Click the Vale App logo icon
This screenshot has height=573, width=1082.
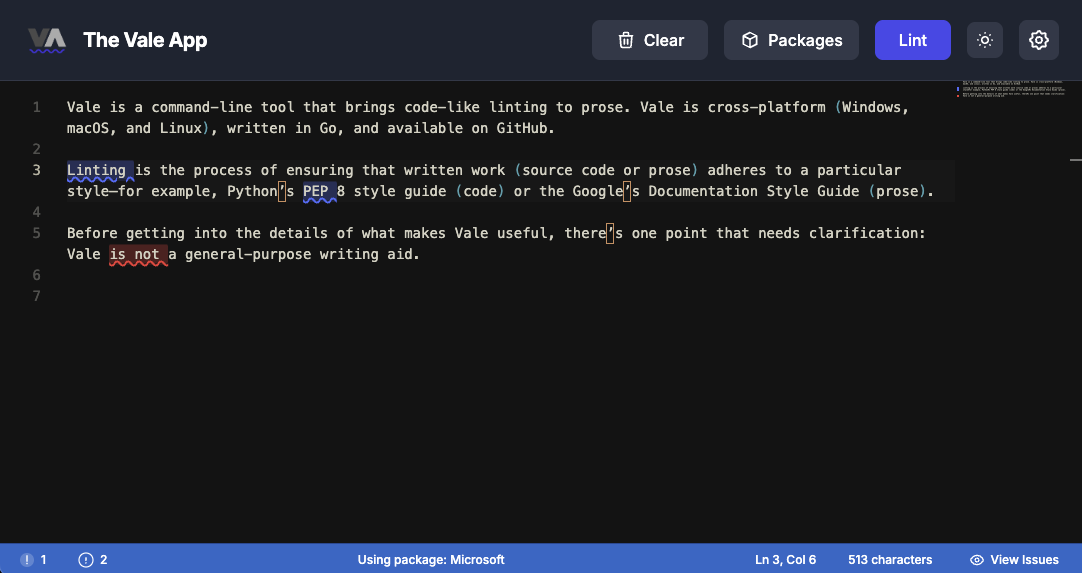[47, 41]
